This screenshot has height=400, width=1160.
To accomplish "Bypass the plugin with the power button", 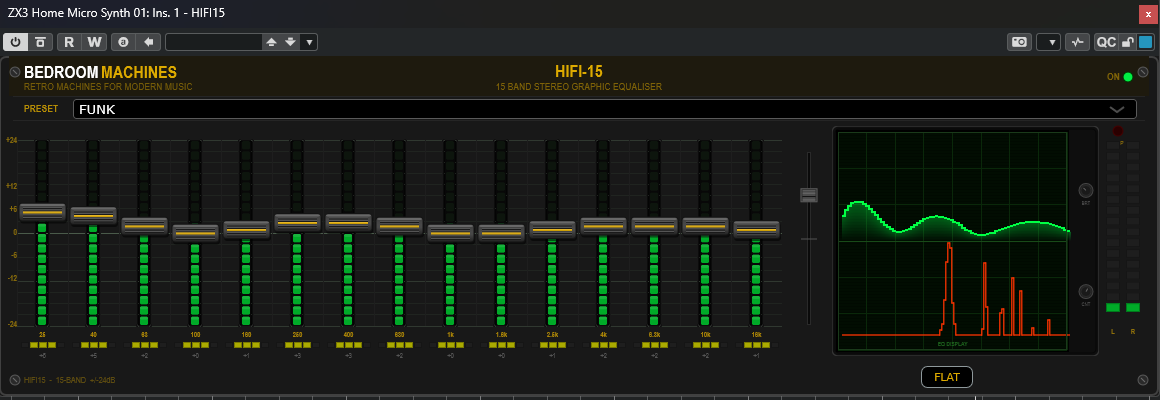I will [16, 42].
